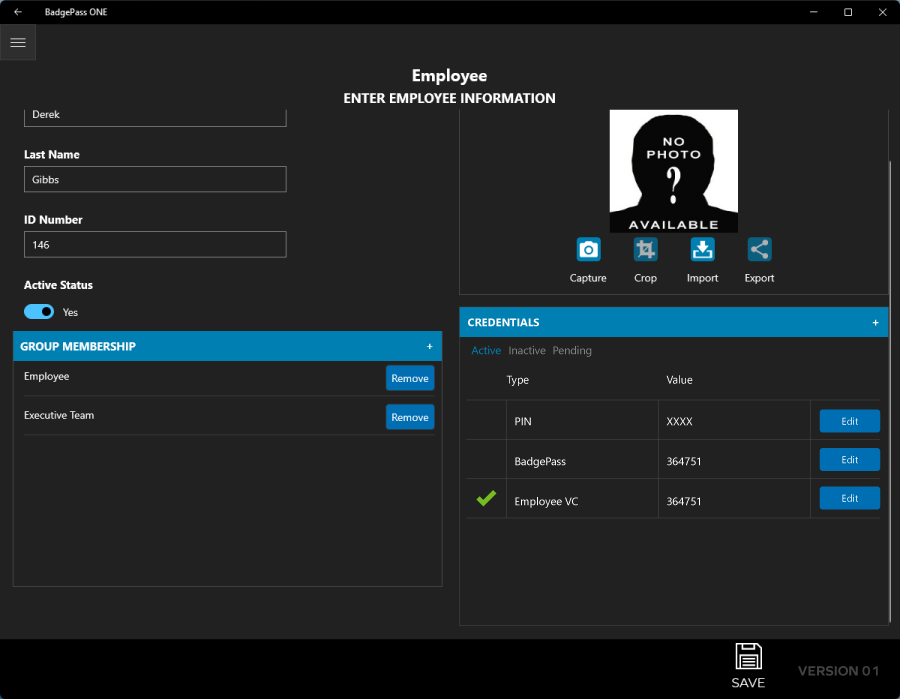Toggle the Active Status switch off

[x=39, y=312]
